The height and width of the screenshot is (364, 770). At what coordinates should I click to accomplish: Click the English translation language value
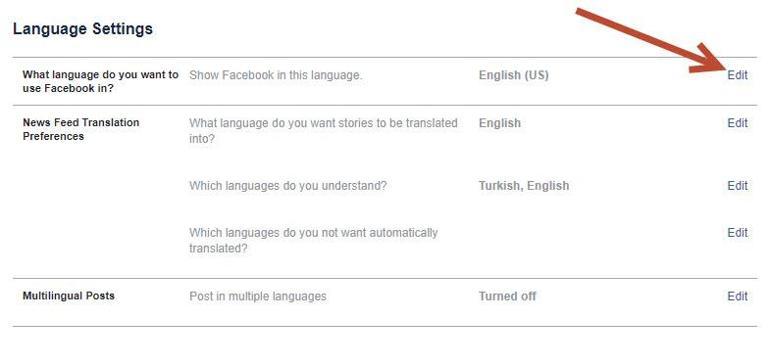499,123
